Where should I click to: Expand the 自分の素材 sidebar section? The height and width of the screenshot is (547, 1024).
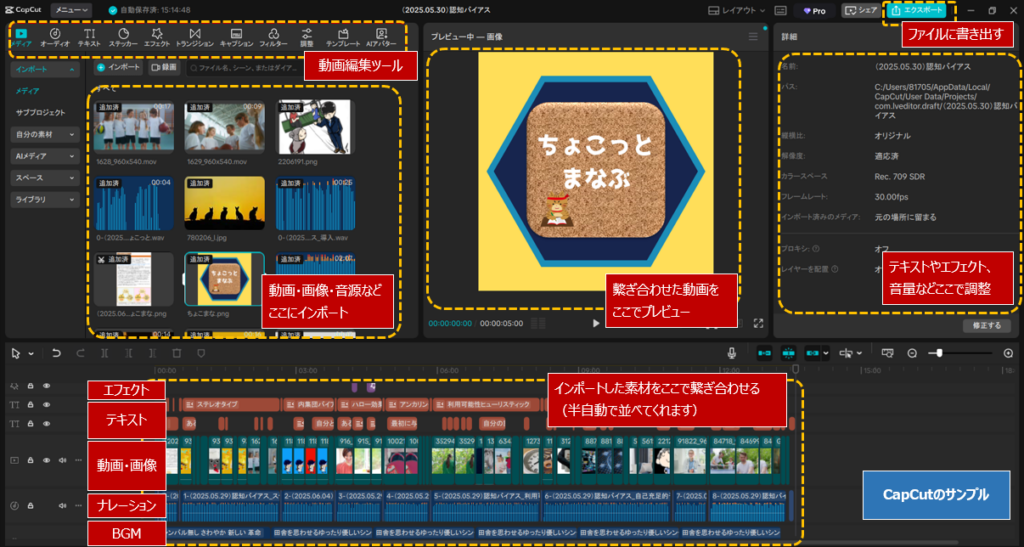44,133
